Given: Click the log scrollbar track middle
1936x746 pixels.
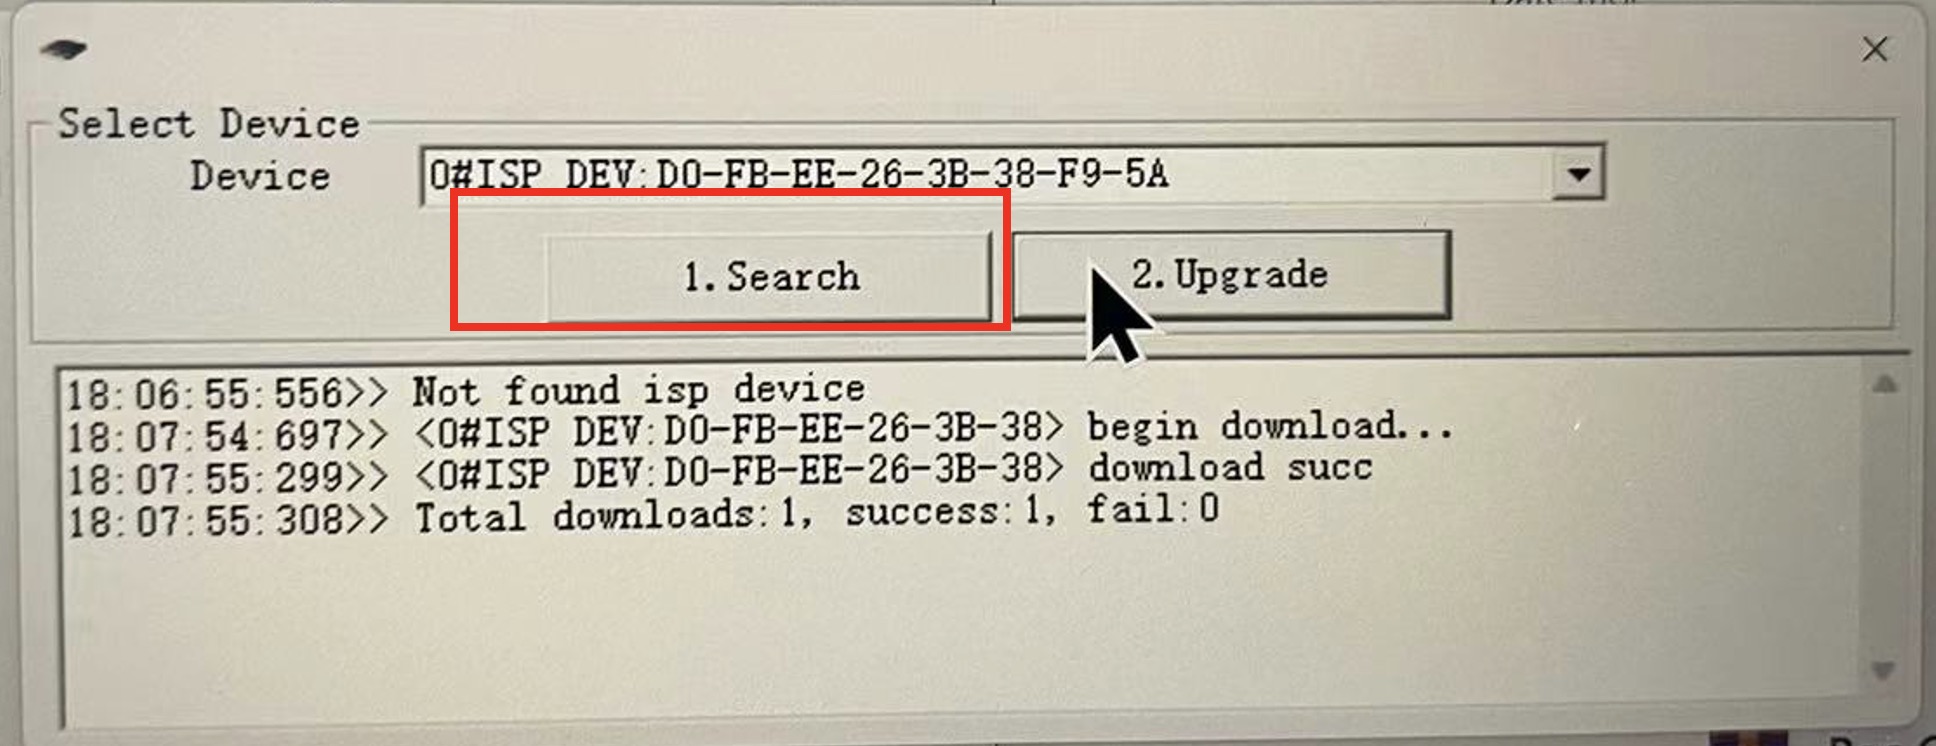Looking at the screenshot, I should (x=1883, y=527).
